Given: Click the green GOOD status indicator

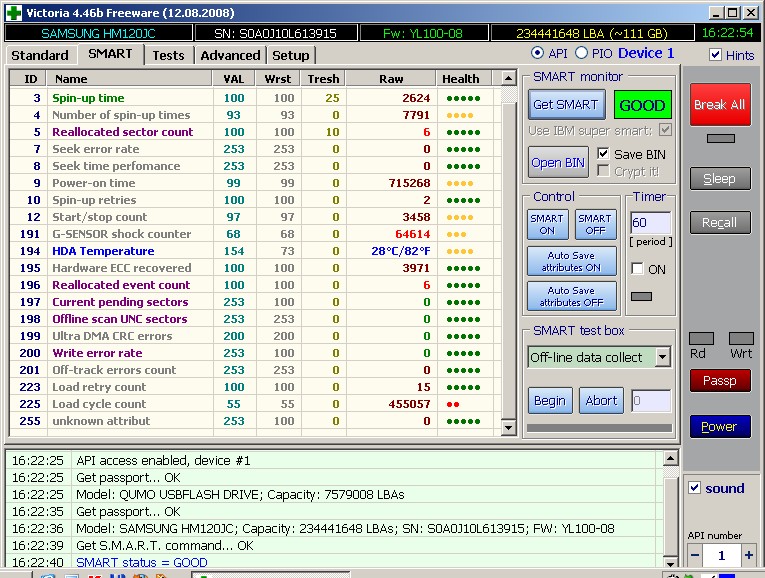Looking at the screenshot, I should coord(642,105).
